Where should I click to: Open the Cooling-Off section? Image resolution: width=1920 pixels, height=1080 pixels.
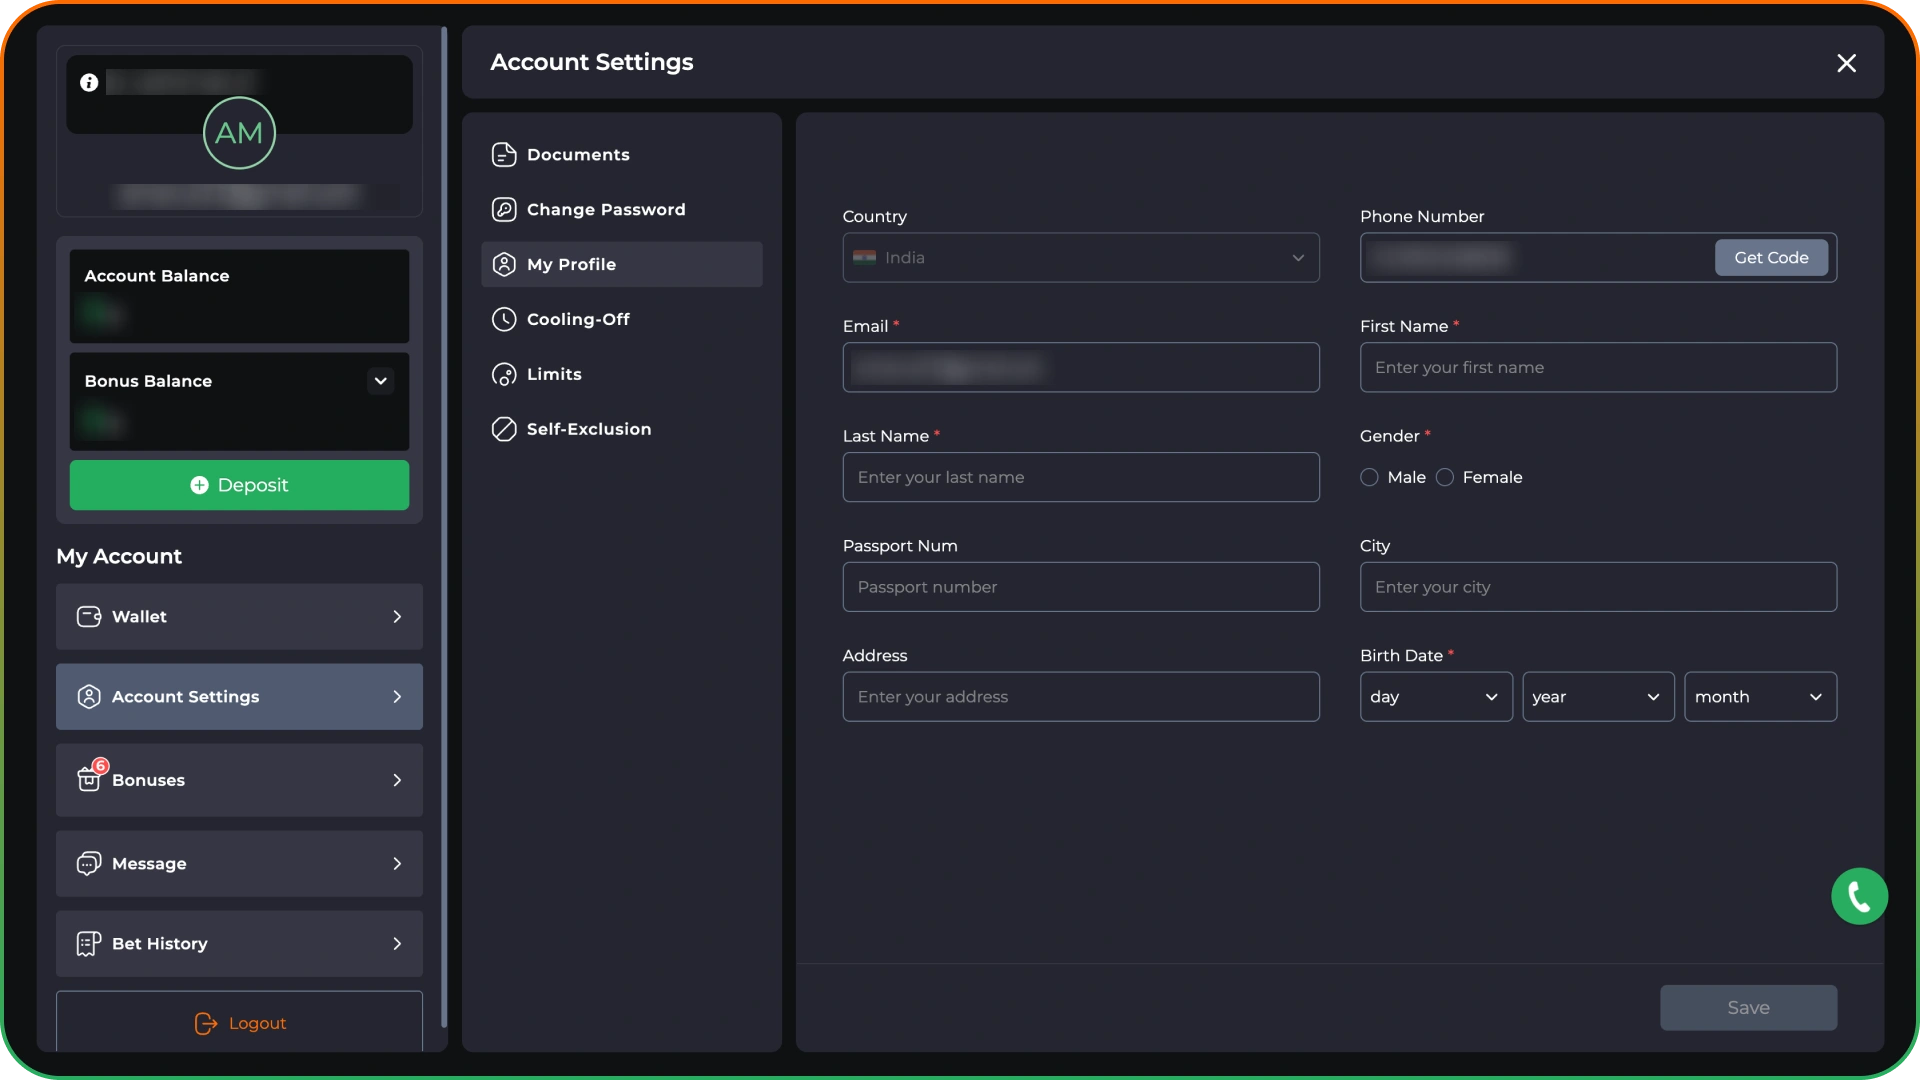(x=621, y=320)
